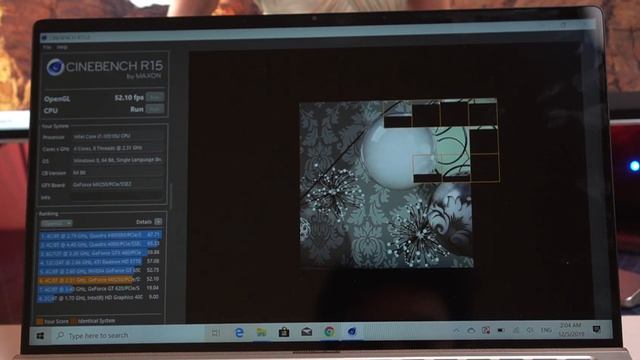Click Cinebench icon in taskbar
Screen dimensions: 640x360
pos(352,331)
